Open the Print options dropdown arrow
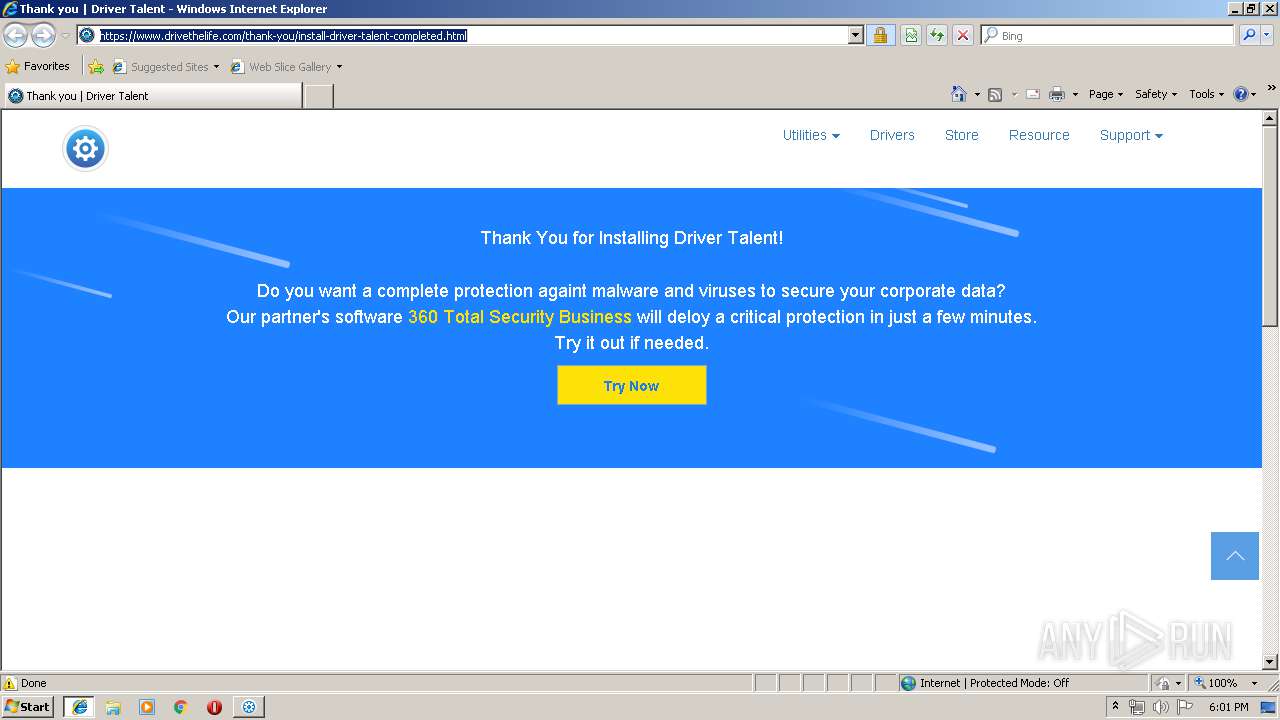Viewport: 1280px width, 720px height. click(x=1075, y=95)
